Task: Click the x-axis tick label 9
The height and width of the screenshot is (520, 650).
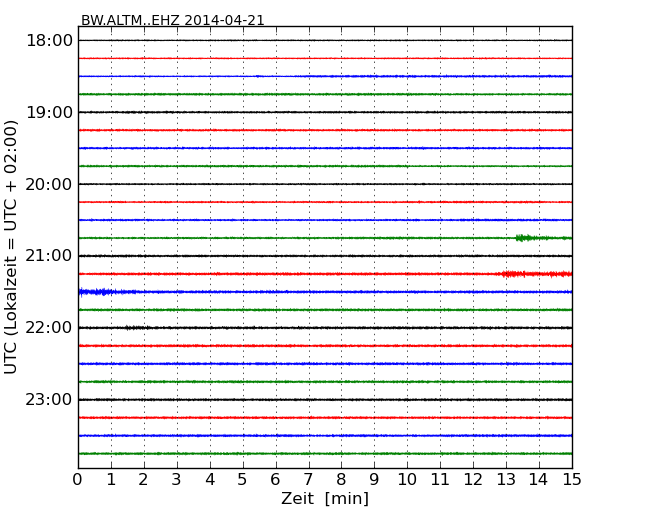Action: pos(374,480)
